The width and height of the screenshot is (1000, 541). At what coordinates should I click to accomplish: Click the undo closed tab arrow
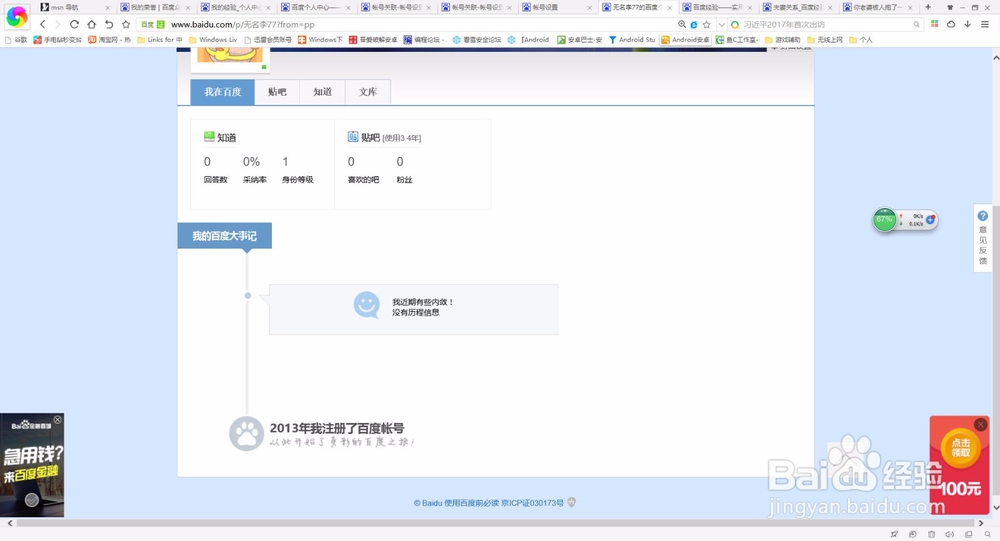[109, 24]
